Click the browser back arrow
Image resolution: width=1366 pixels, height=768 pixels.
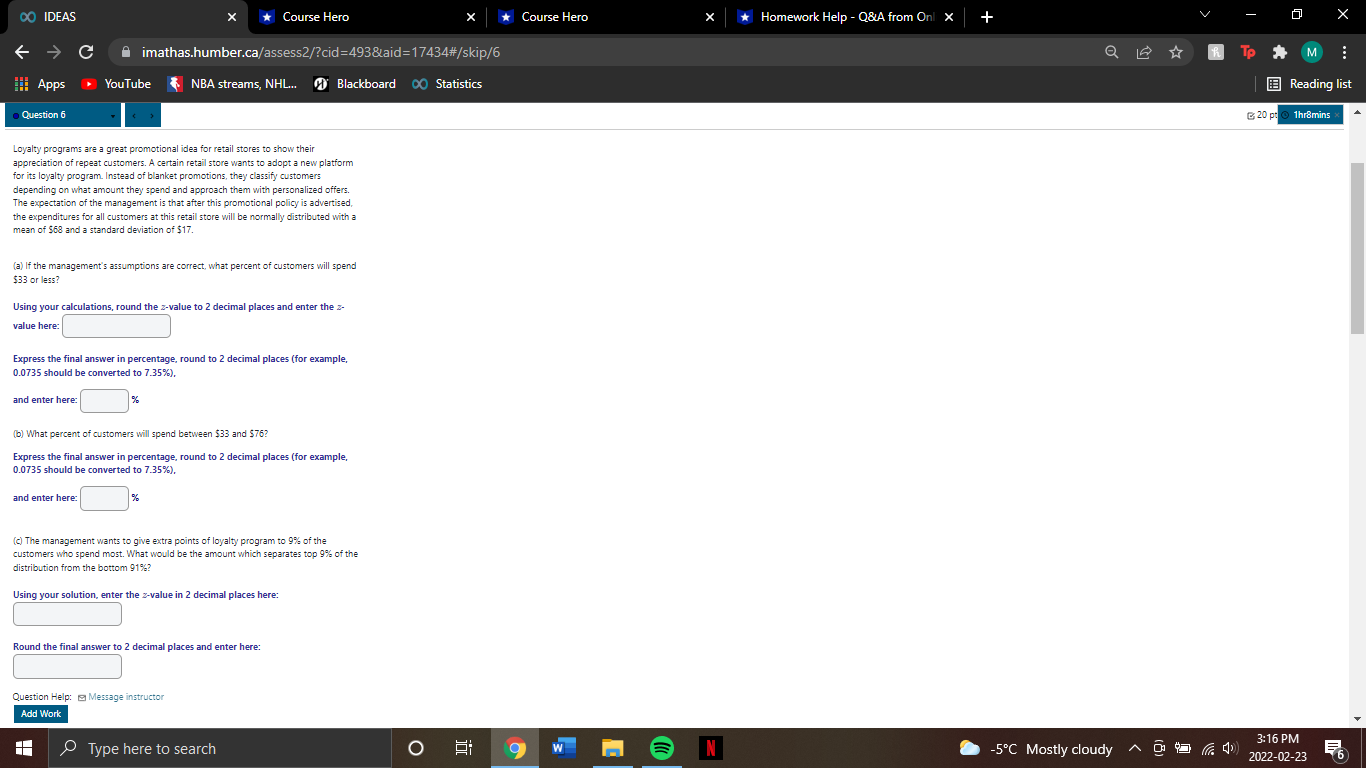[x=20, y=51]
